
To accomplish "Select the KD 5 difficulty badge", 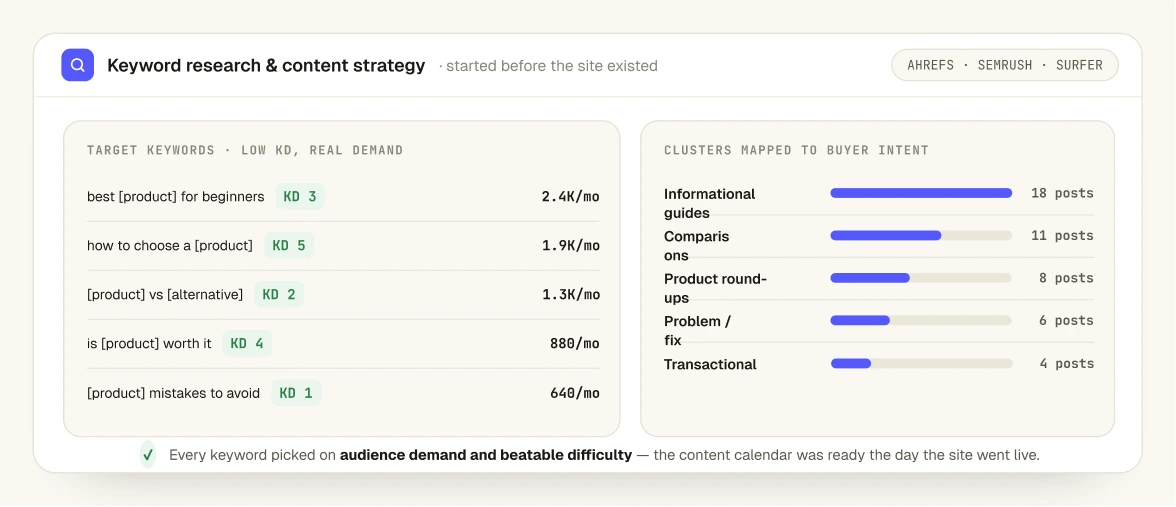I will 289,246.
